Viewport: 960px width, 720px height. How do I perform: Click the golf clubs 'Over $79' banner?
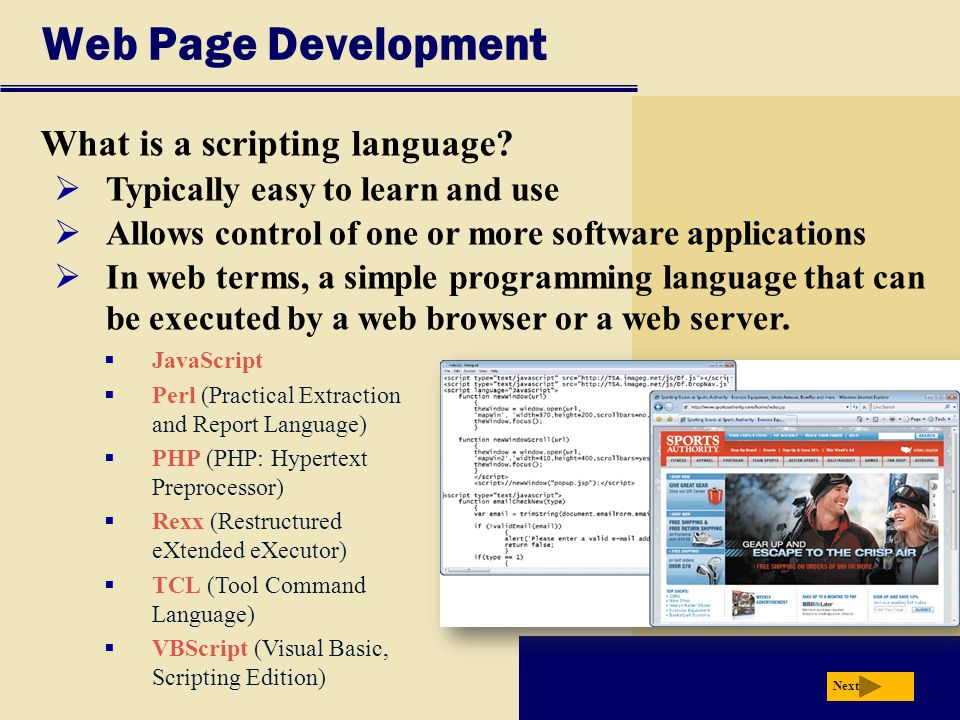[x=696, y=568]
